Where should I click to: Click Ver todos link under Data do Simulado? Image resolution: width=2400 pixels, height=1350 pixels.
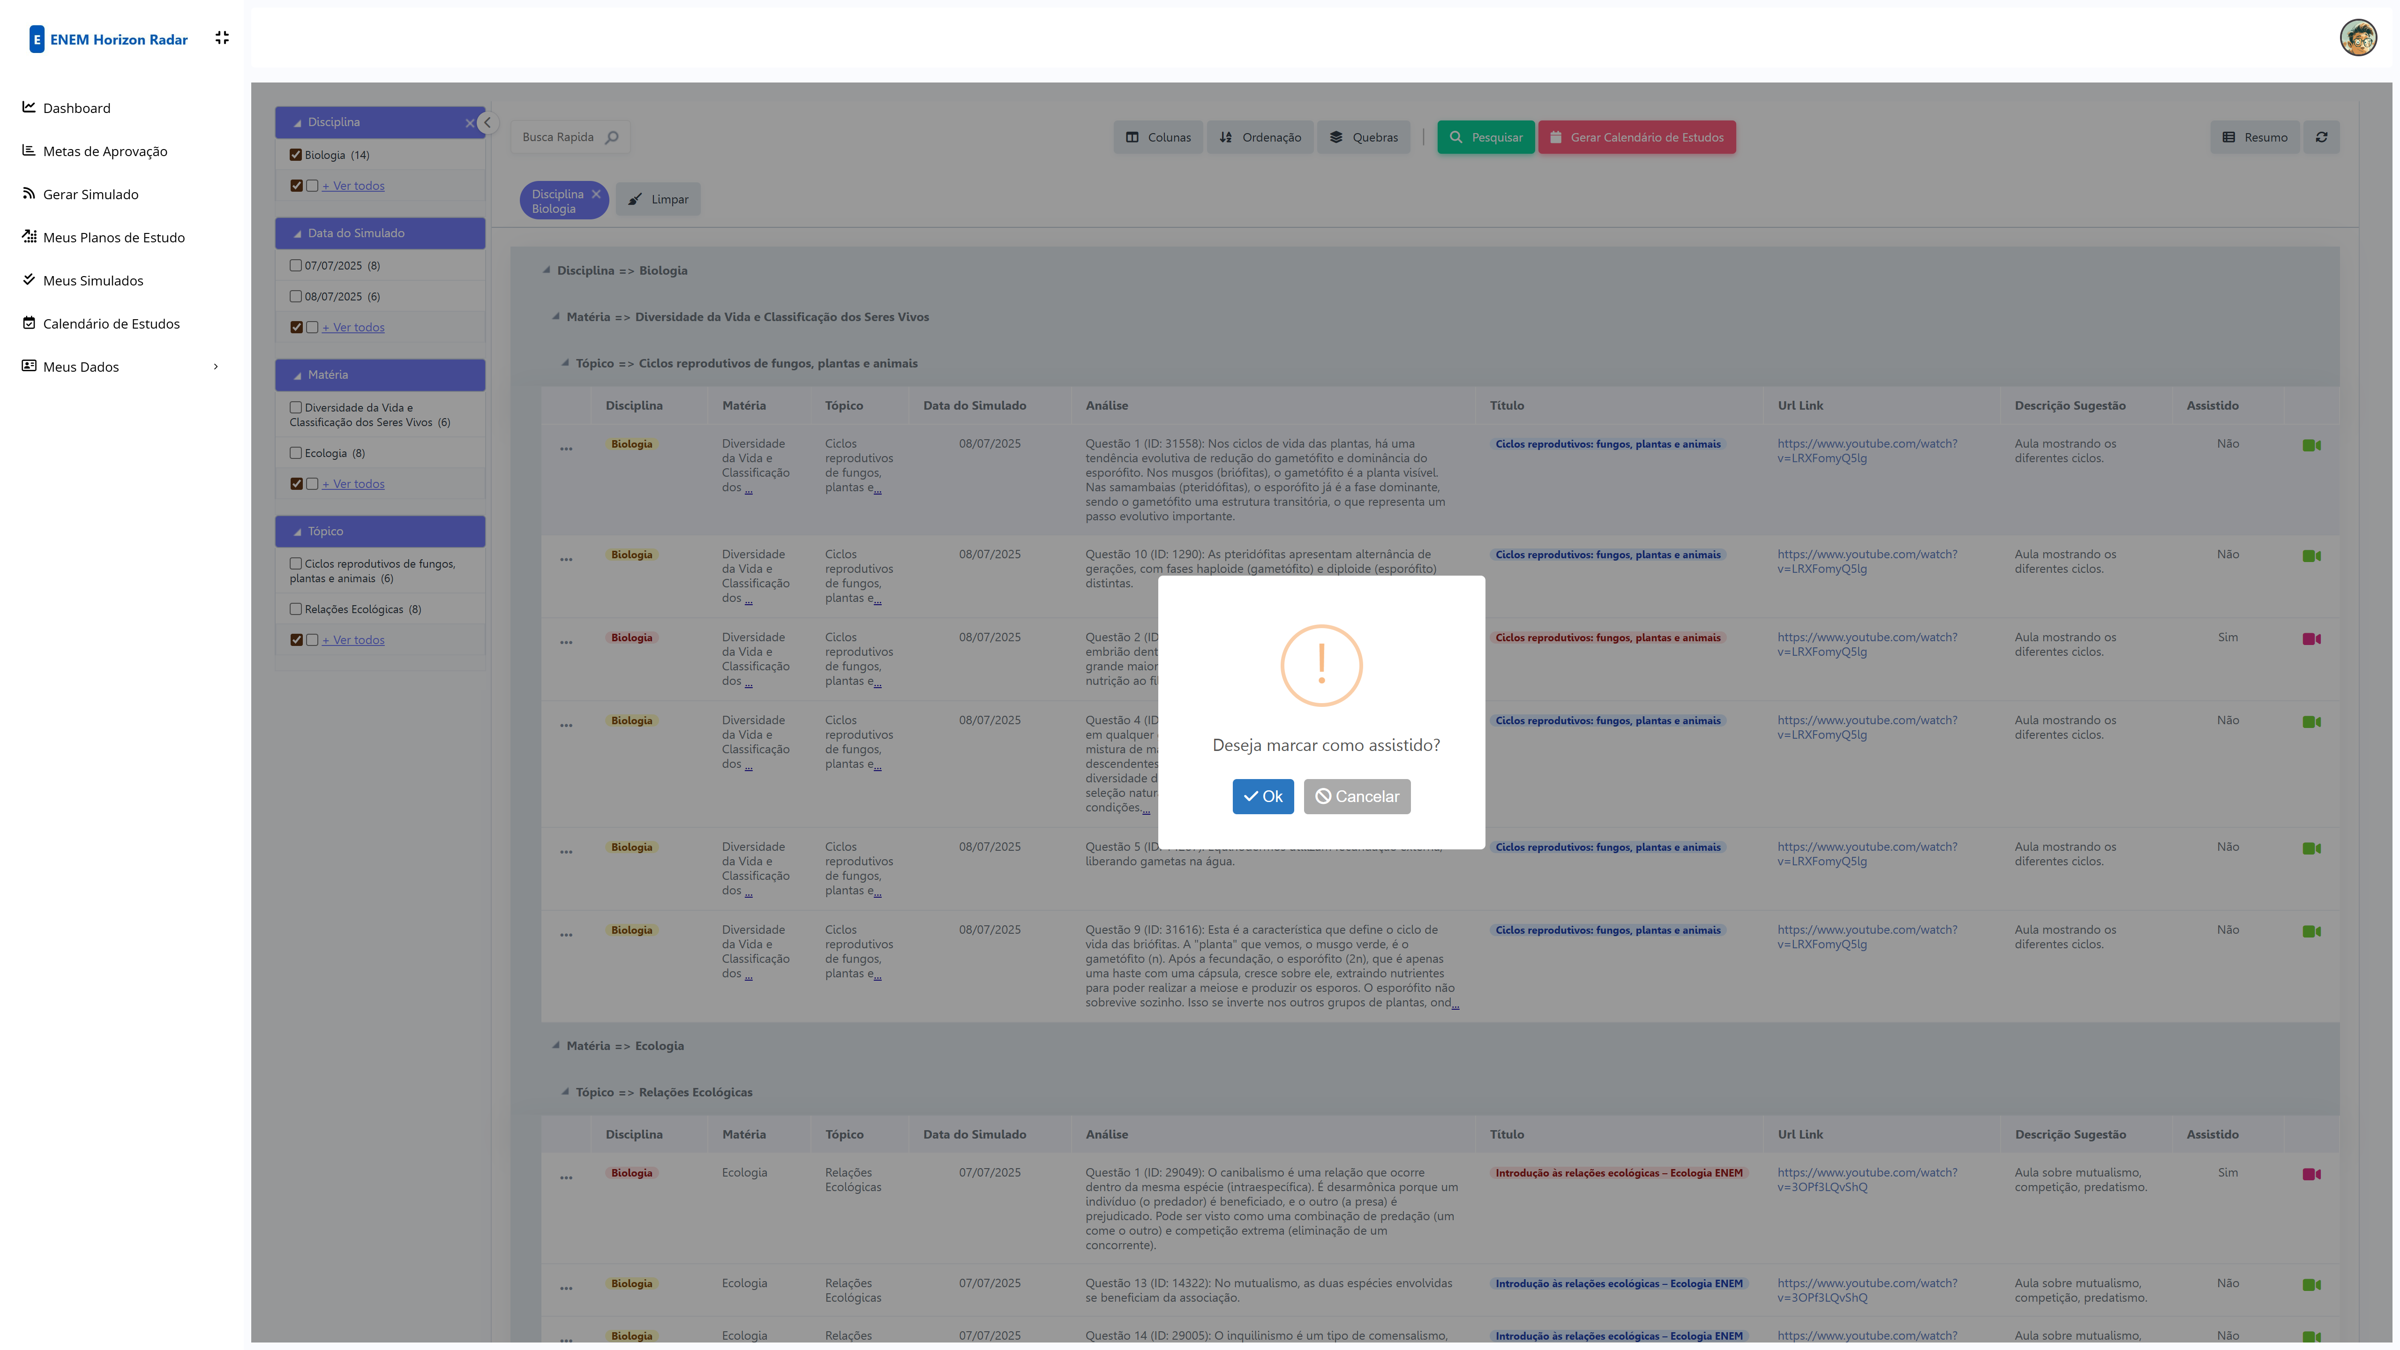point(353,327)
